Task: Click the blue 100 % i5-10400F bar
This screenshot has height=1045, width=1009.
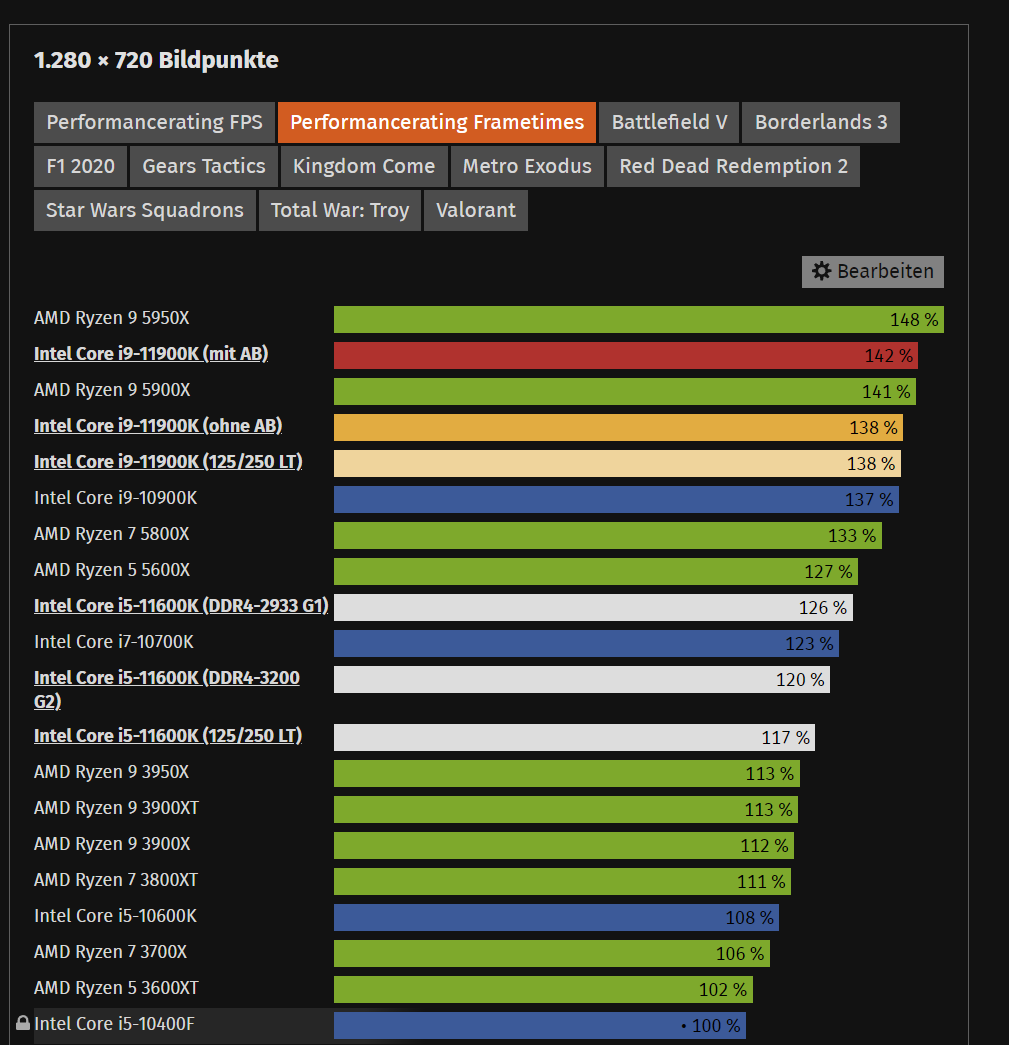Action: tap(540, 1025)
